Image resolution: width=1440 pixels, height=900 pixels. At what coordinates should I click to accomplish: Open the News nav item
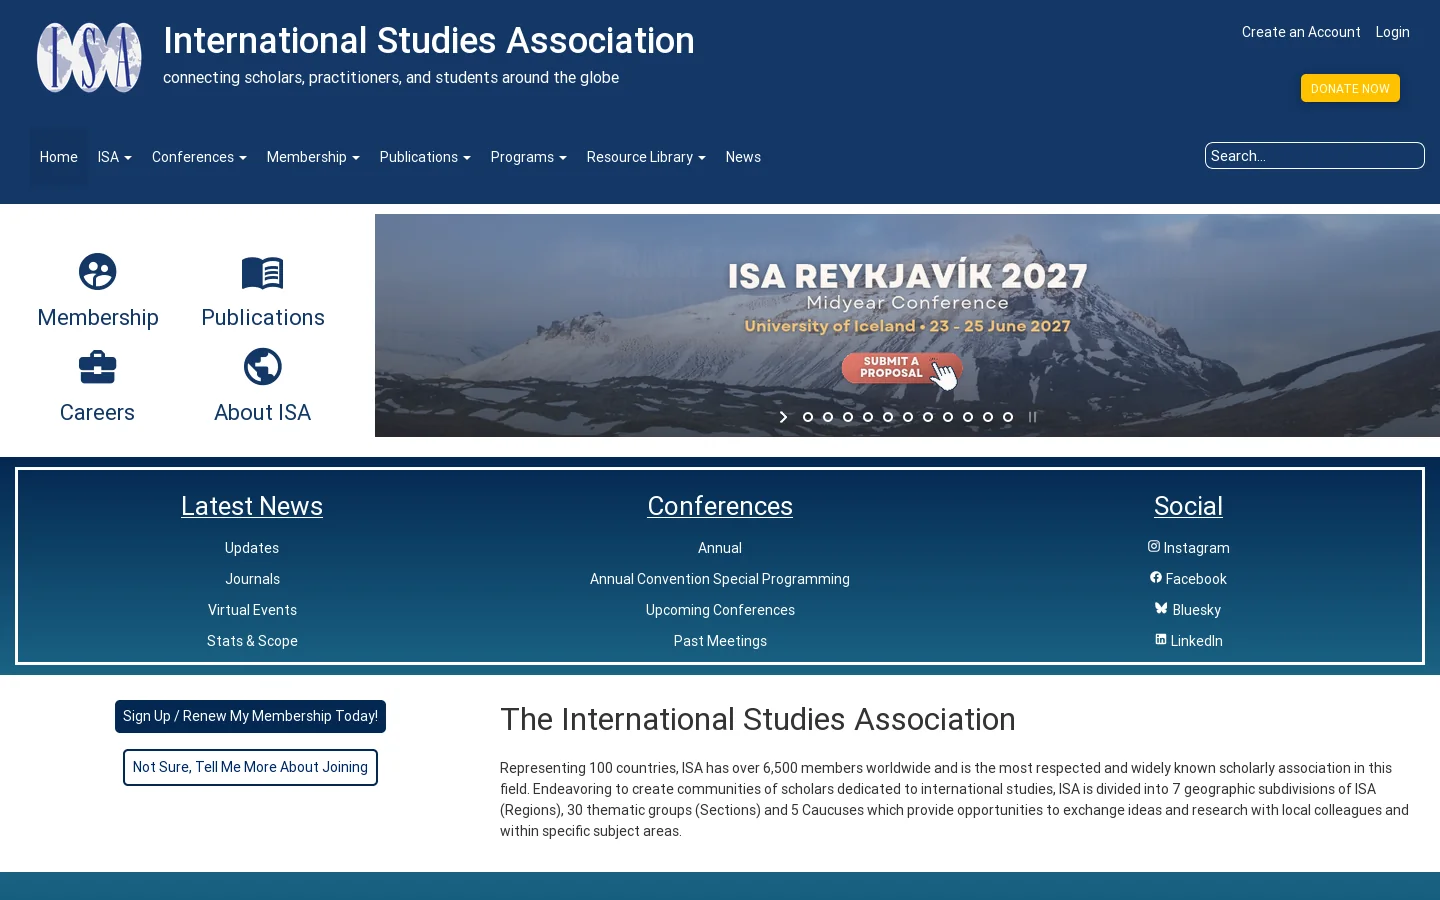(x=743, y=157)
